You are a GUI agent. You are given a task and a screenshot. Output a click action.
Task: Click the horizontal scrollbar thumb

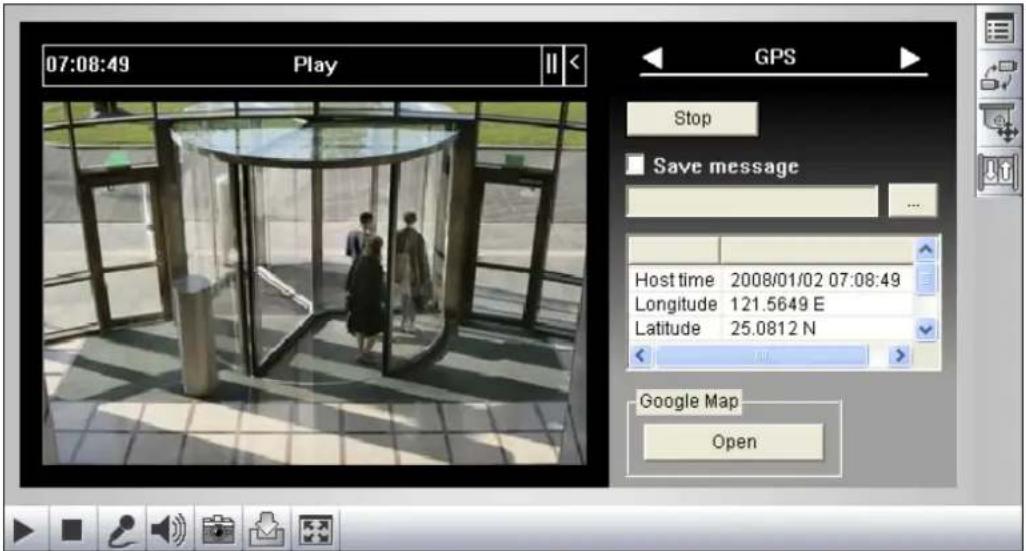[762, 356]
